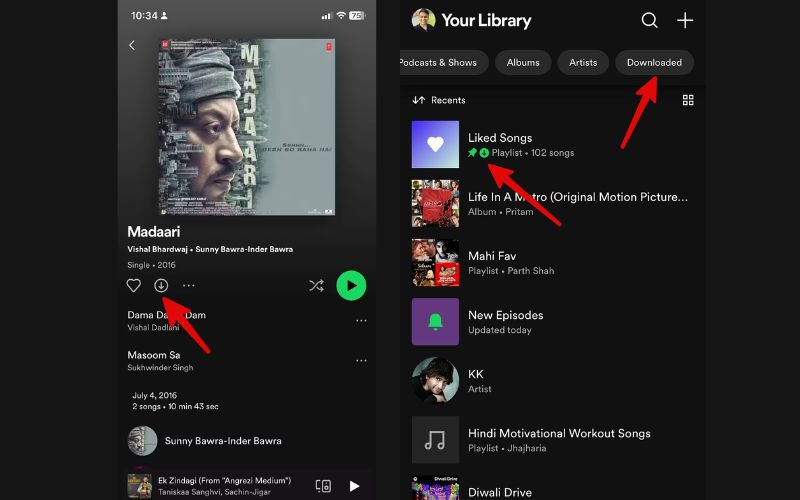The height and width of the screenshot is (500, 800).
Task: Open more options for Dama Dama Dam
Action: tap(361, 320)
